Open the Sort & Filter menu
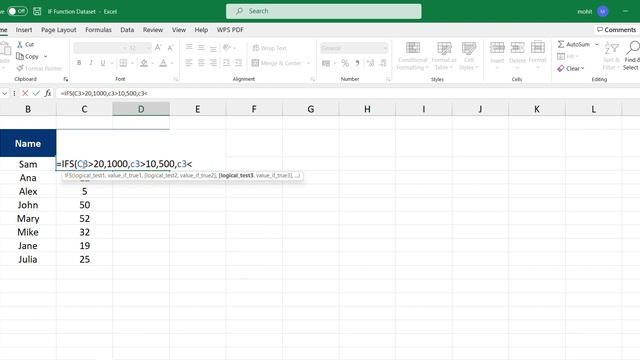This screenshot has height=360, width=640. 611,56
